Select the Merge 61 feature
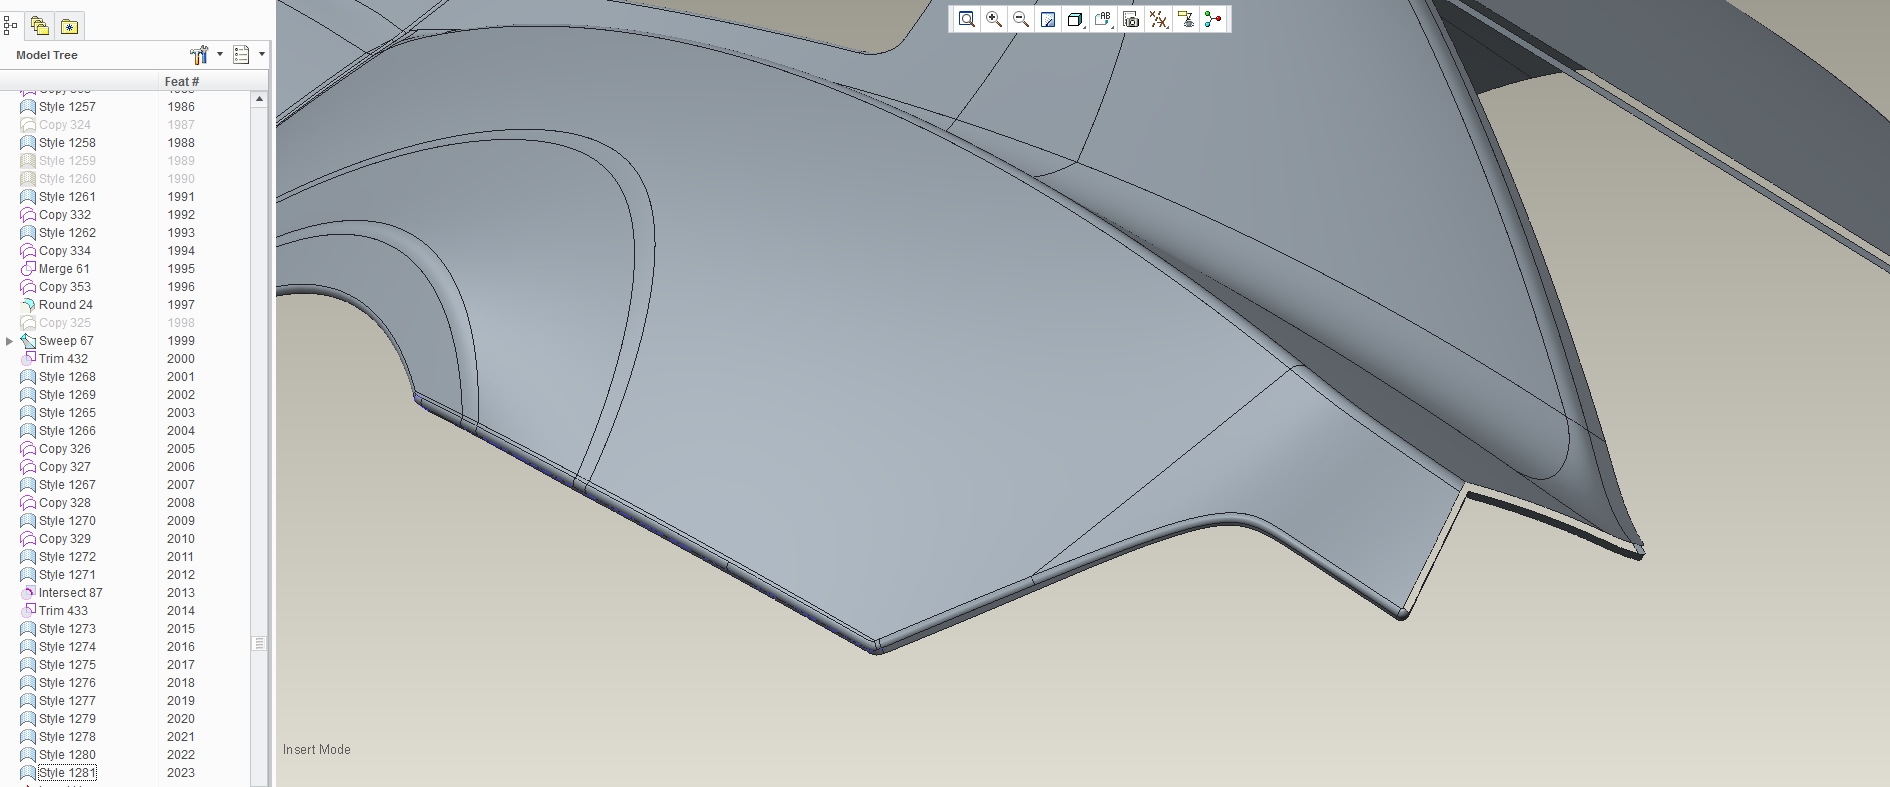Image resolution: width=1890 pixels, height=787 pixels. (x=64, y=269)
